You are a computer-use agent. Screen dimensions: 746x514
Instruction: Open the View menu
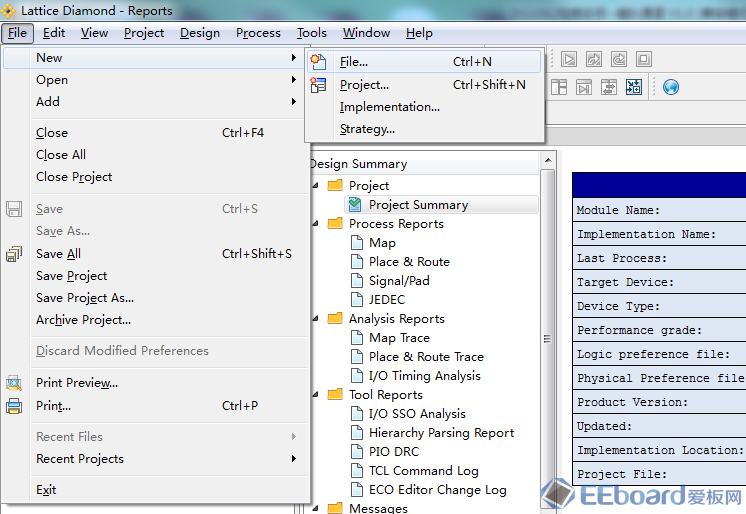tap(94, 33)
